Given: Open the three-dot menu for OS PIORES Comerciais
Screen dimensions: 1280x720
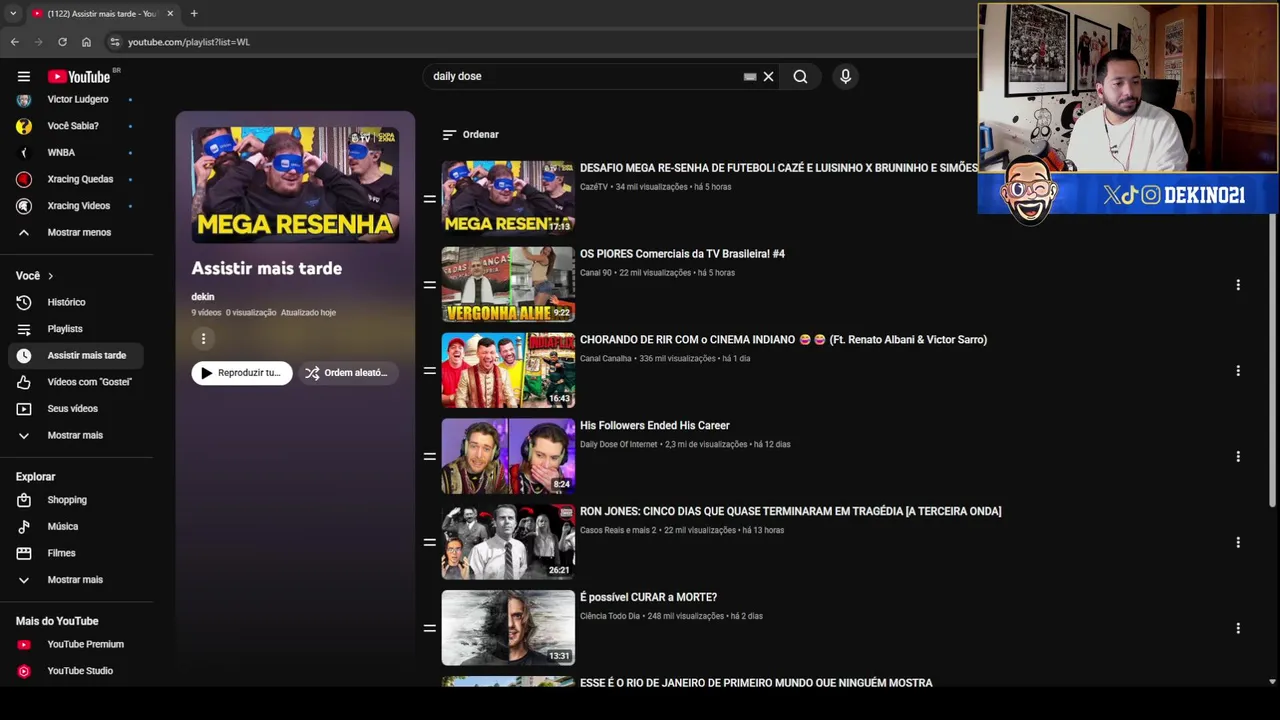Looking at the screenshot, I should [1238, 285].
